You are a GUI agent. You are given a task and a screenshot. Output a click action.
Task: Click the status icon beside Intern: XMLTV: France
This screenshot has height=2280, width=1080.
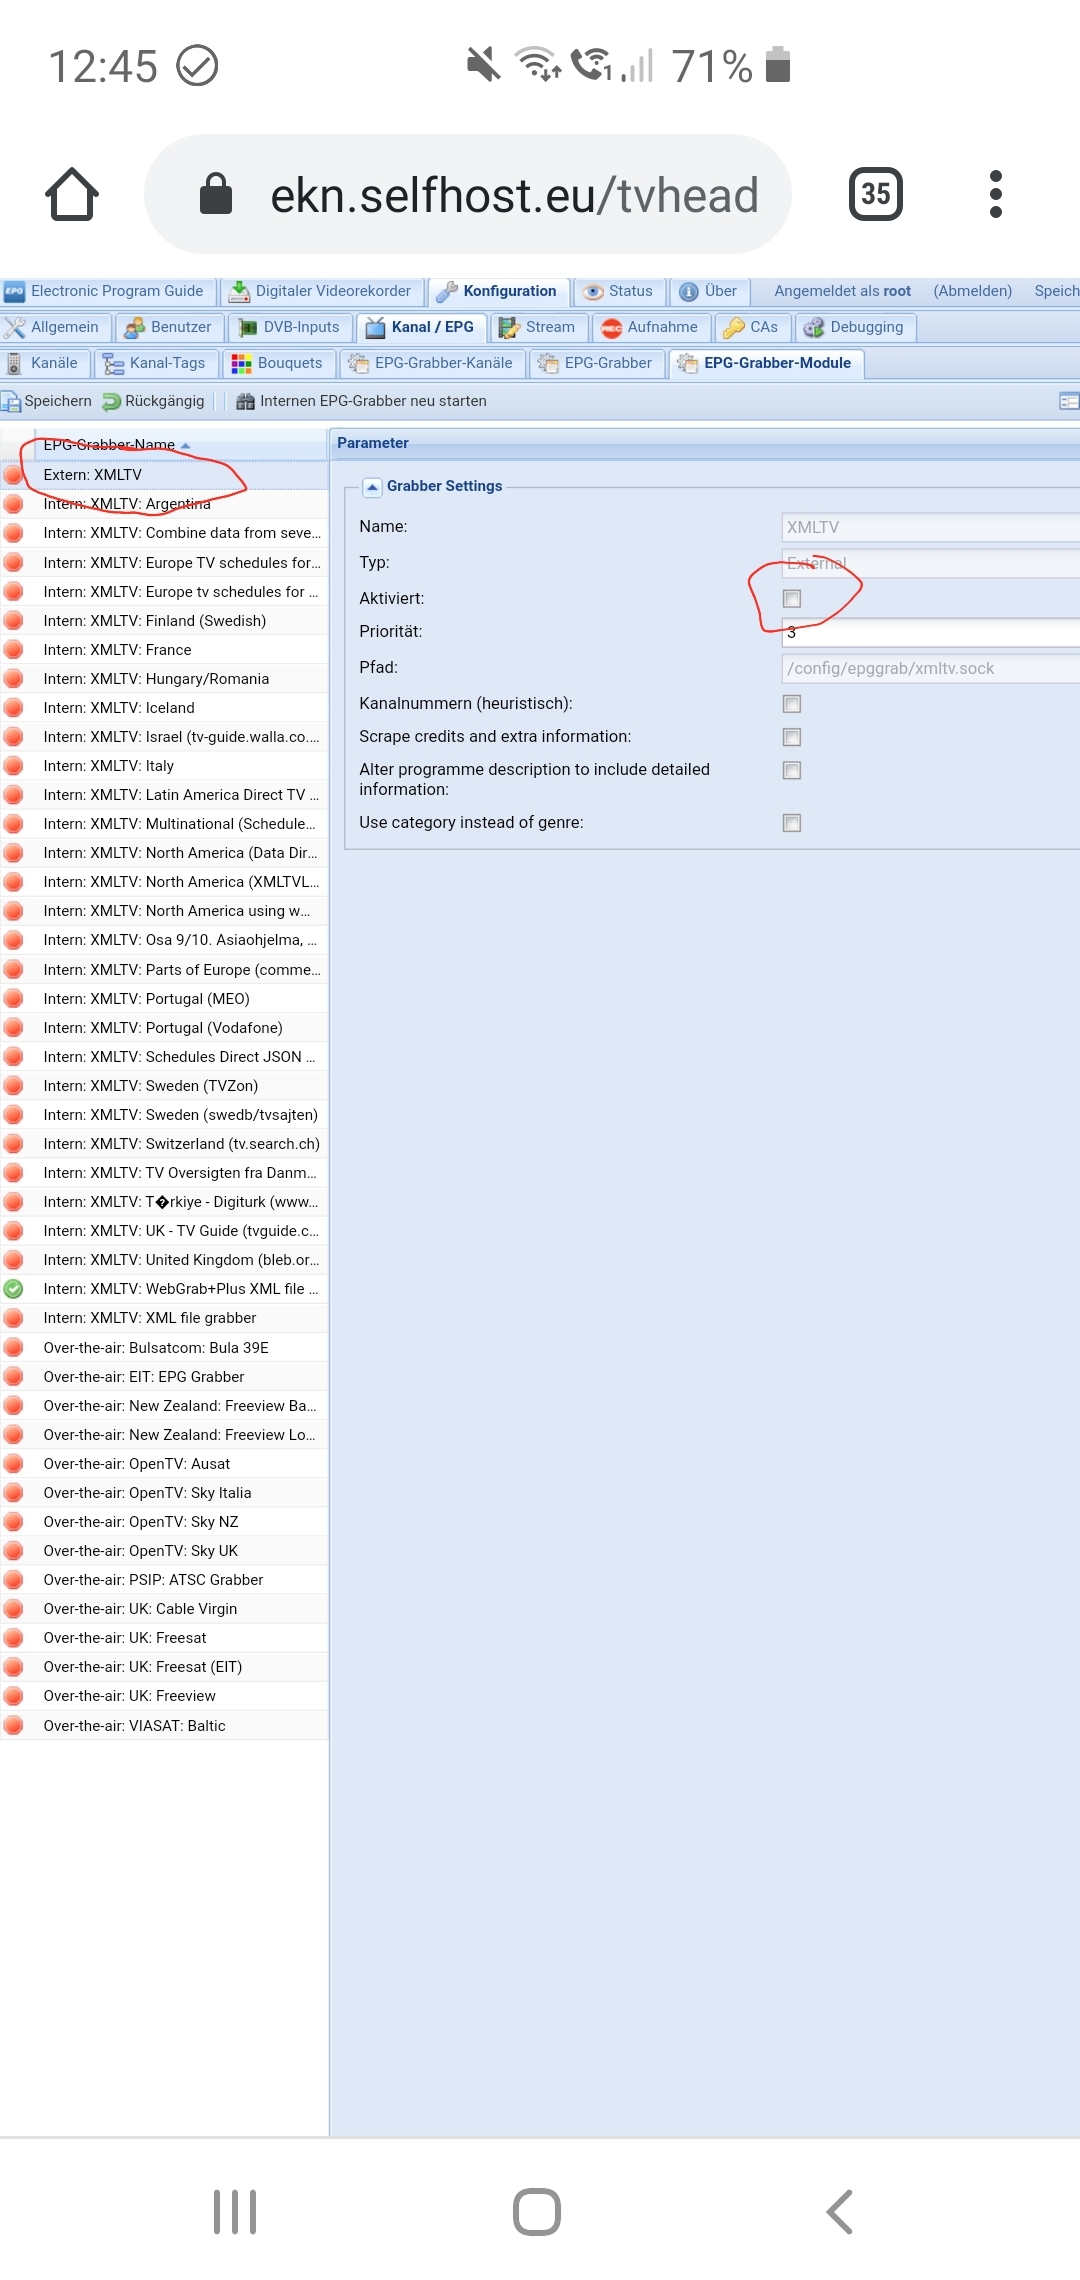click(x=14, y=650)
